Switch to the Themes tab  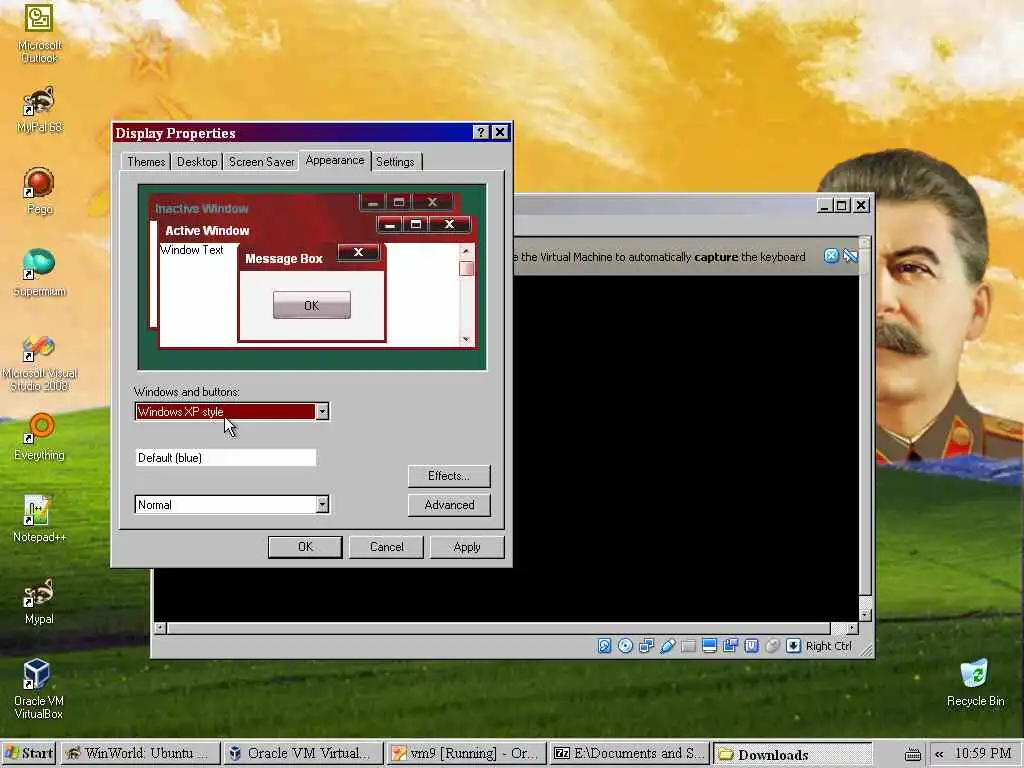coord(146,162)
